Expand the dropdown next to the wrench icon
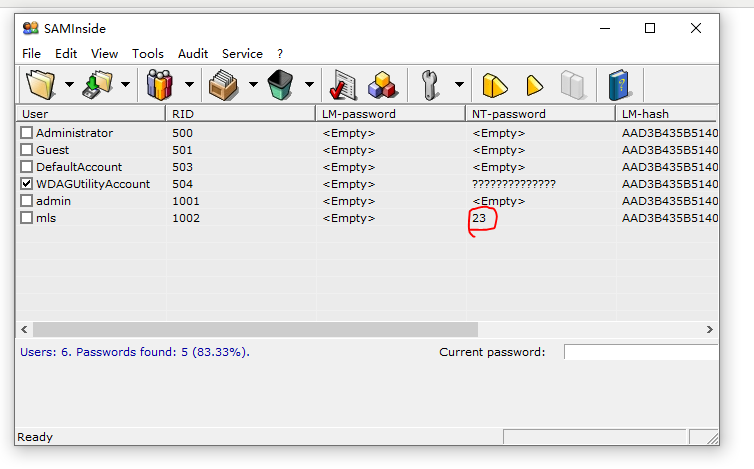The width and height of the screenshot is (754, 469). tap(459, 85)
